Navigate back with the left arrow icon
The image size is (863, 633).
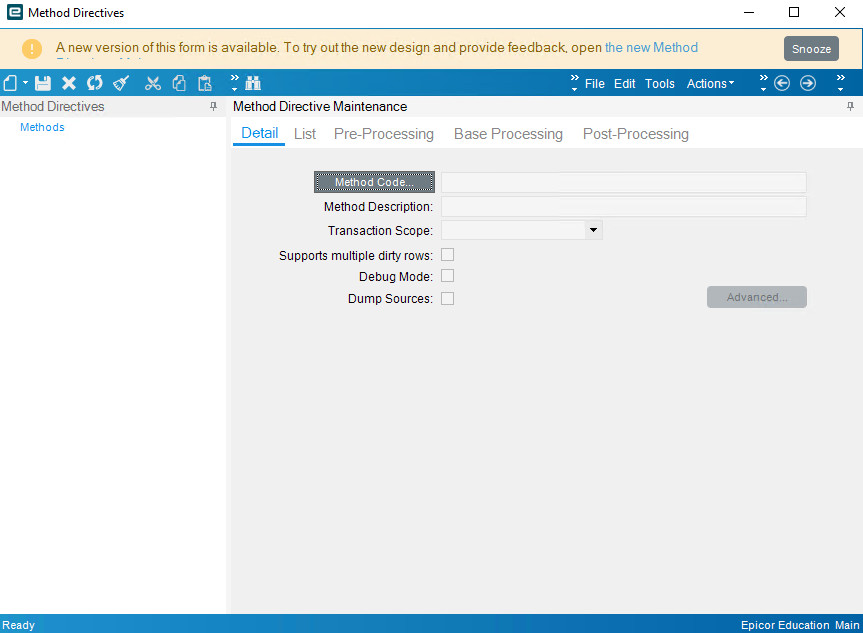782,83
